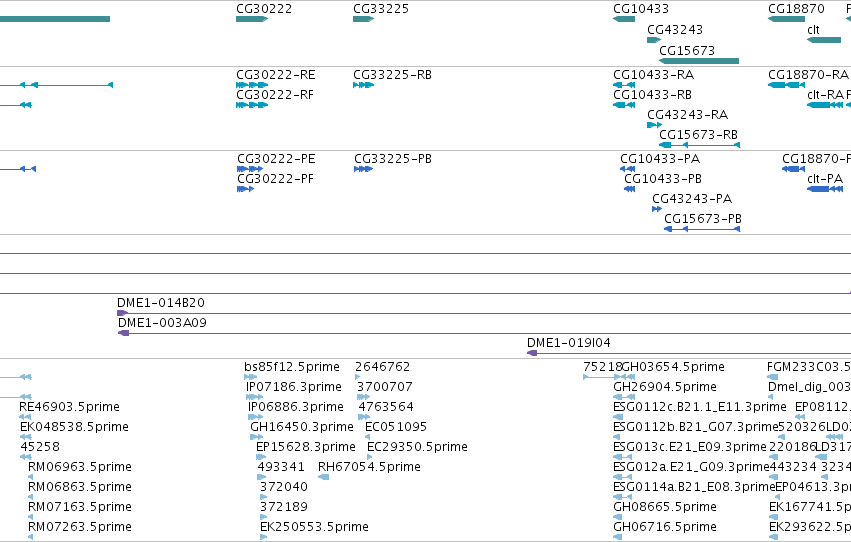
Task: Click protein CG15673-PB
Action: (x=703, y=219)
